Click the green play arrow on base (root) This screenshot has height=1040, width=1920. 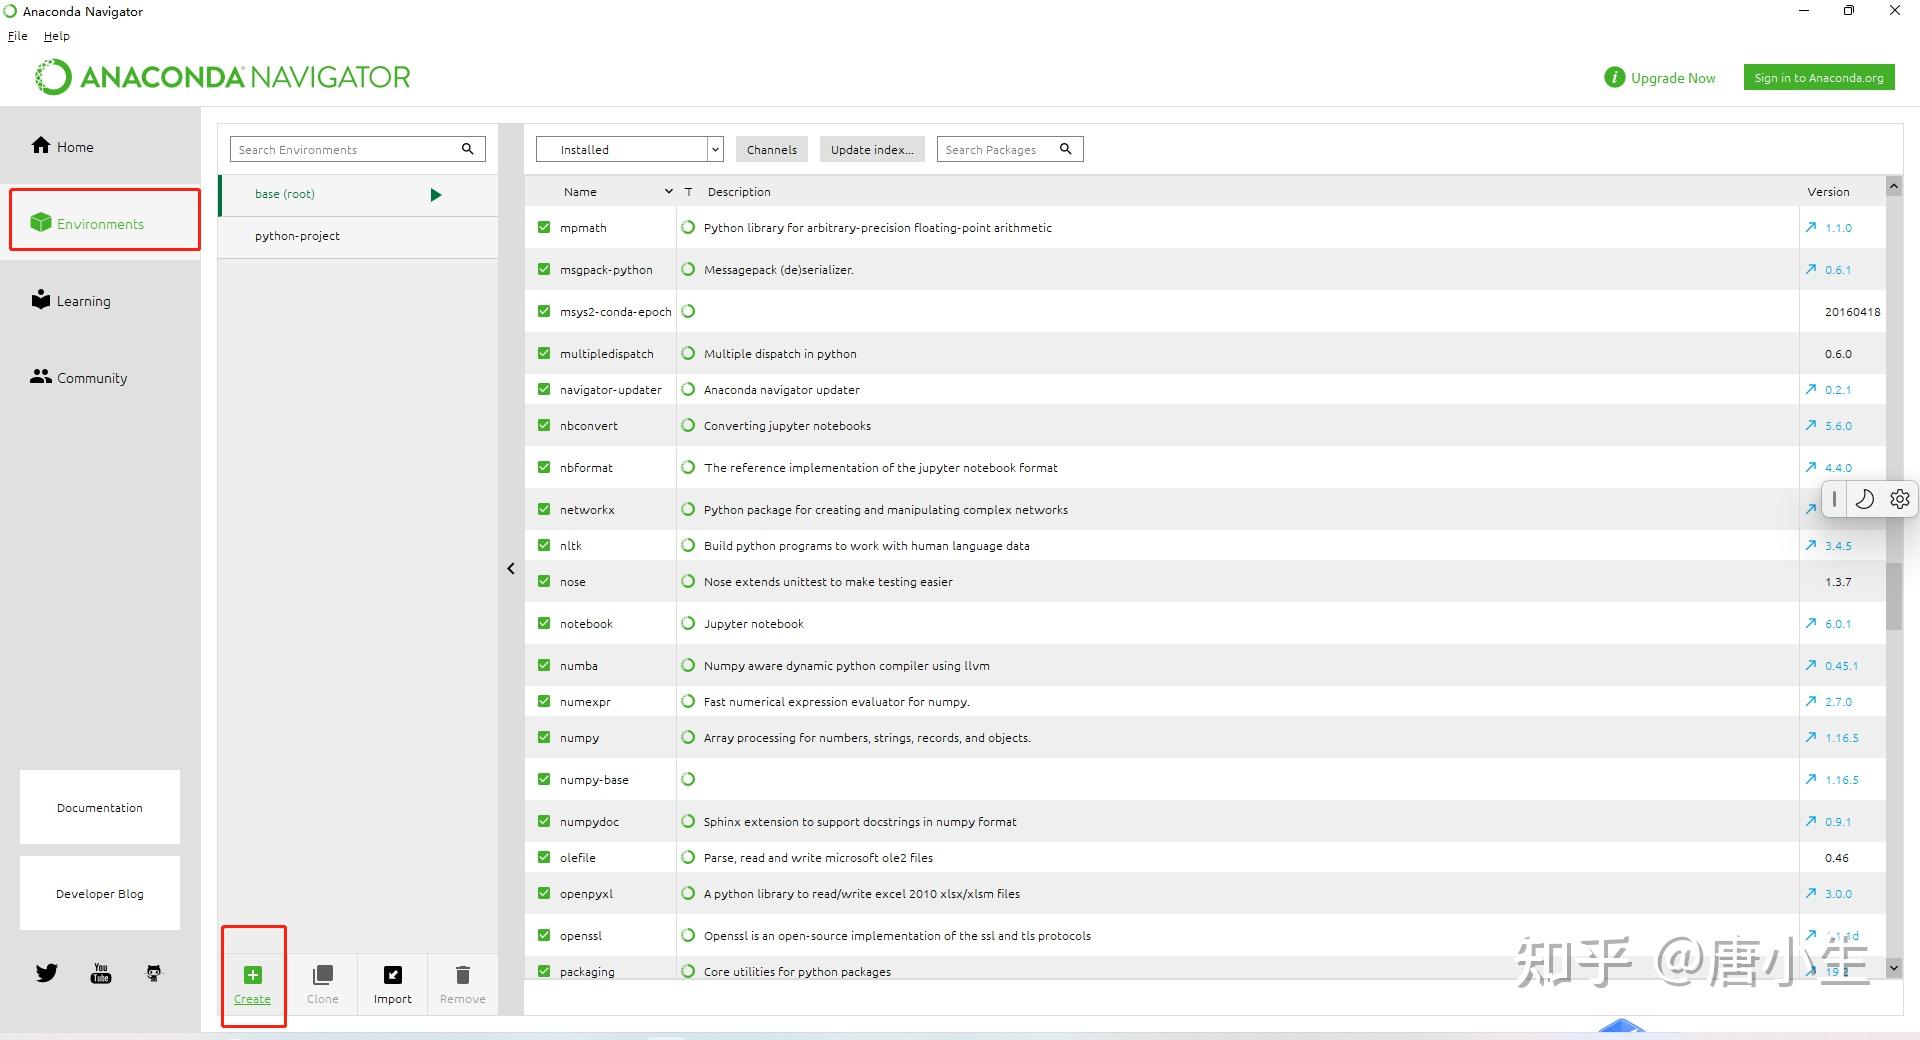point(436,195)
